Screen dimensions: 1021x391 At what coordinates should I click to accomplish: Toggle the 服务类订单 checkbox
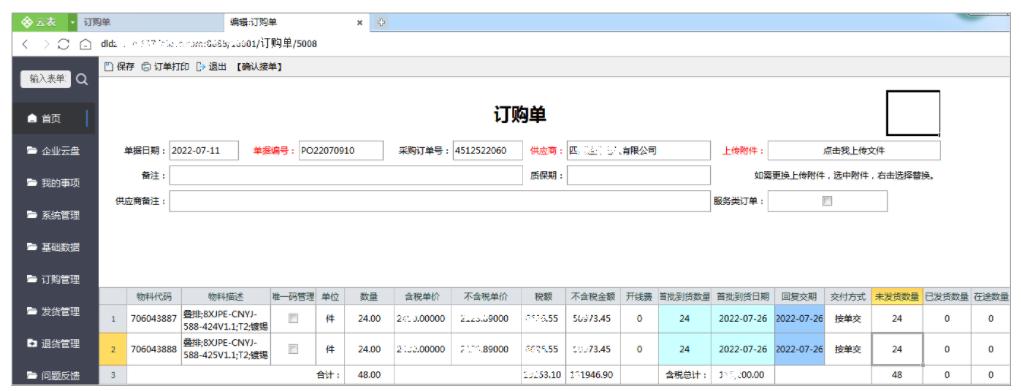tap(827, 201)
